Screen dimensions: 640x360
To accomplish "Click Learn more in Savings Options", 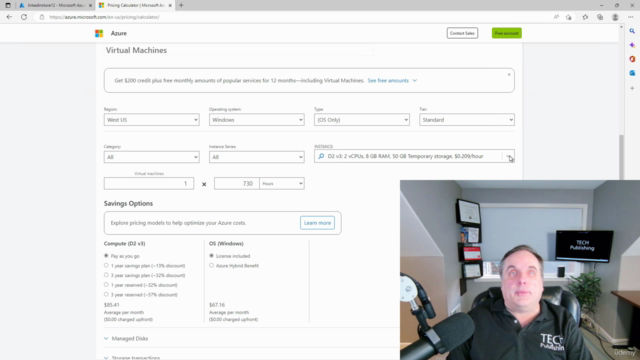I will (x=317, y=223).
